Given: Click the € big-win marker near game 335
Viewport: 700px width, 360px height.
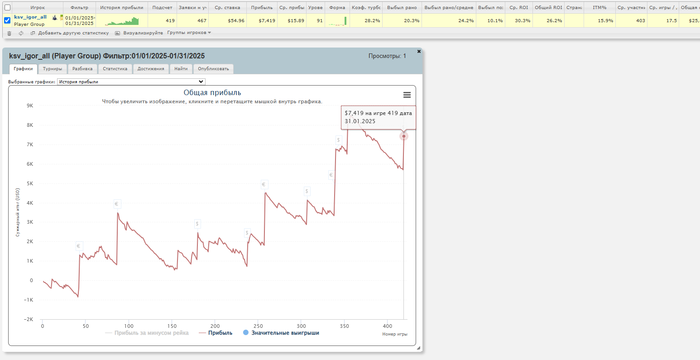Looking at the screenshot, I should 331,175.
